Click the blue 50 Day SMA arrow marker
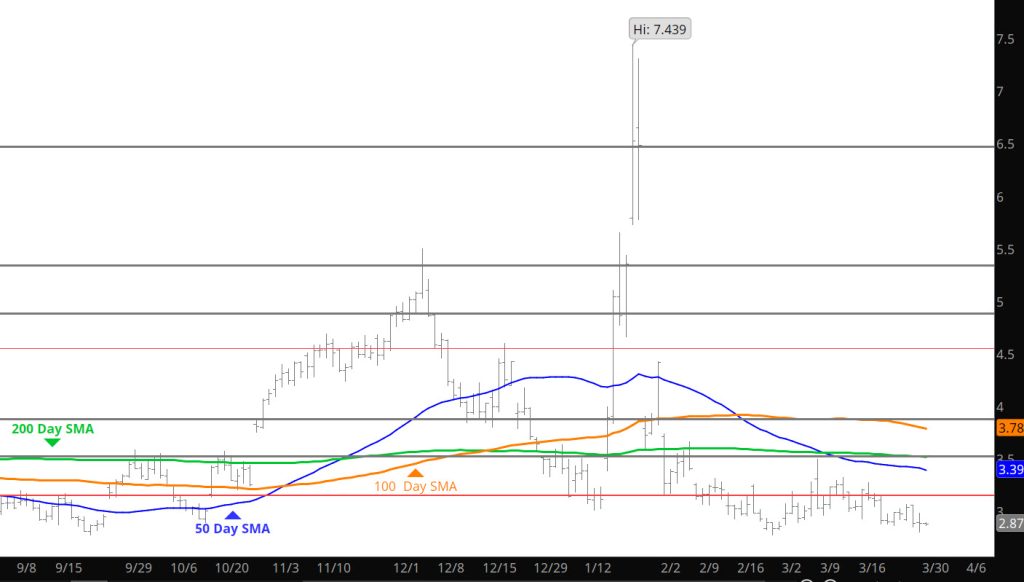 point(232,515)
